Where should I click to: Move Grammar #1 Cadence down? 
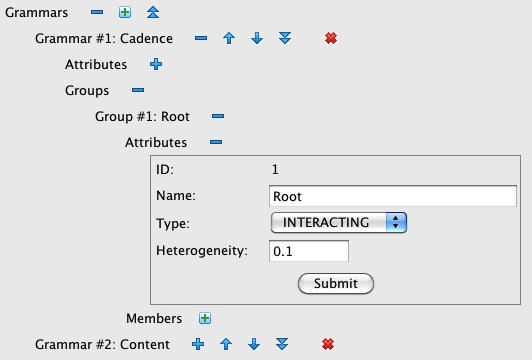pyautogui.click(x=257, y=38)
